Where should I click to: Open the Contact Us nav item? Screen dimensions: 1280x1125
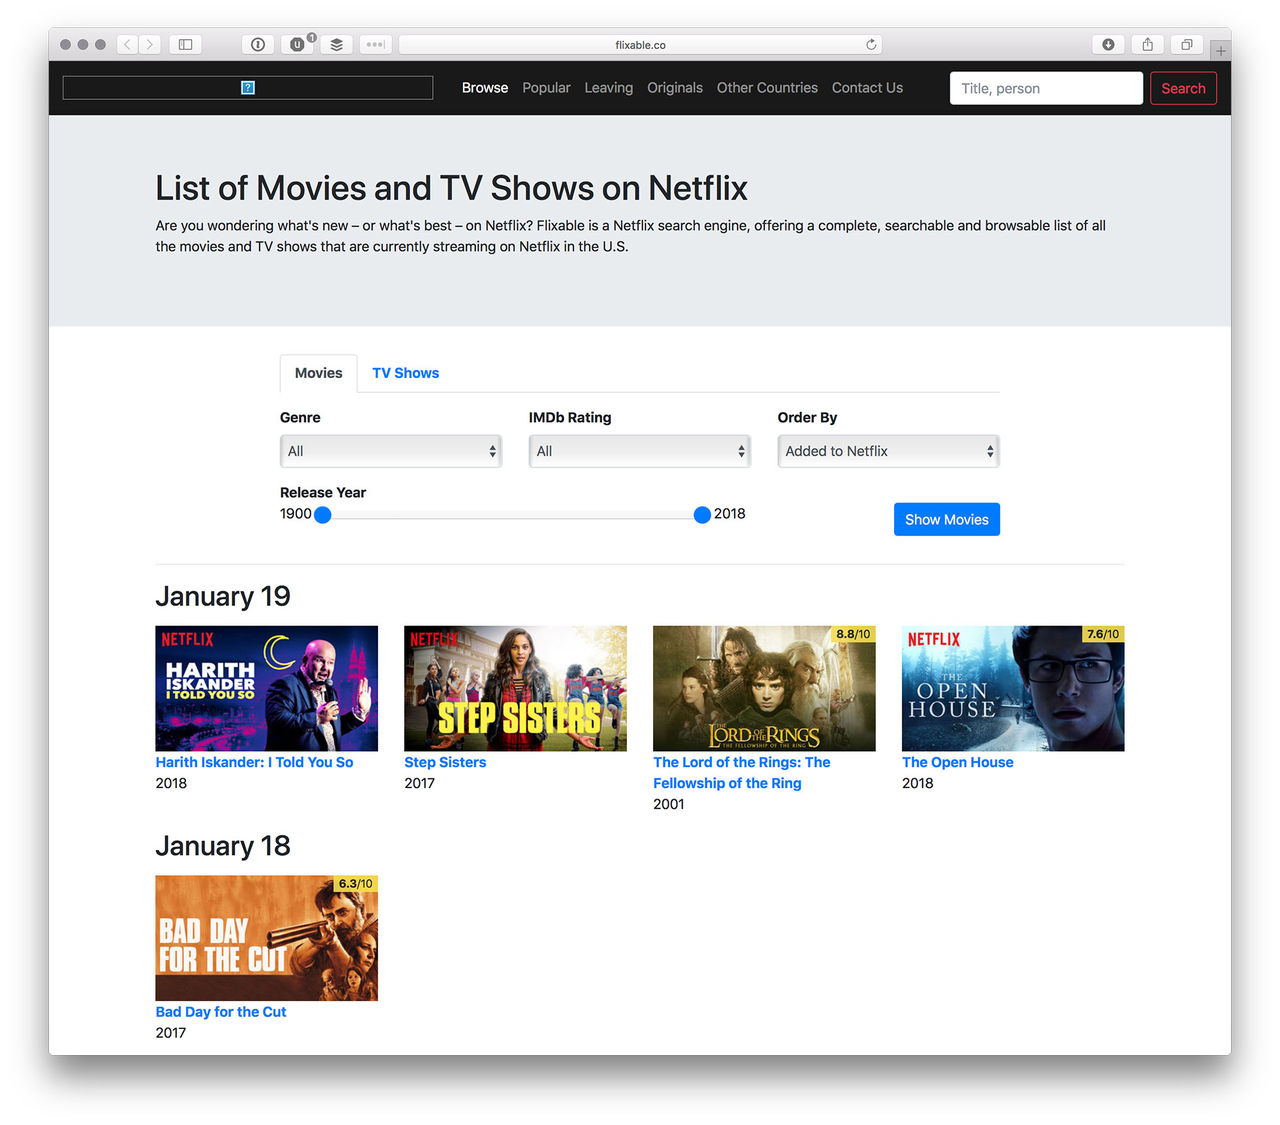pyautogui.click(x=867, y=88)
